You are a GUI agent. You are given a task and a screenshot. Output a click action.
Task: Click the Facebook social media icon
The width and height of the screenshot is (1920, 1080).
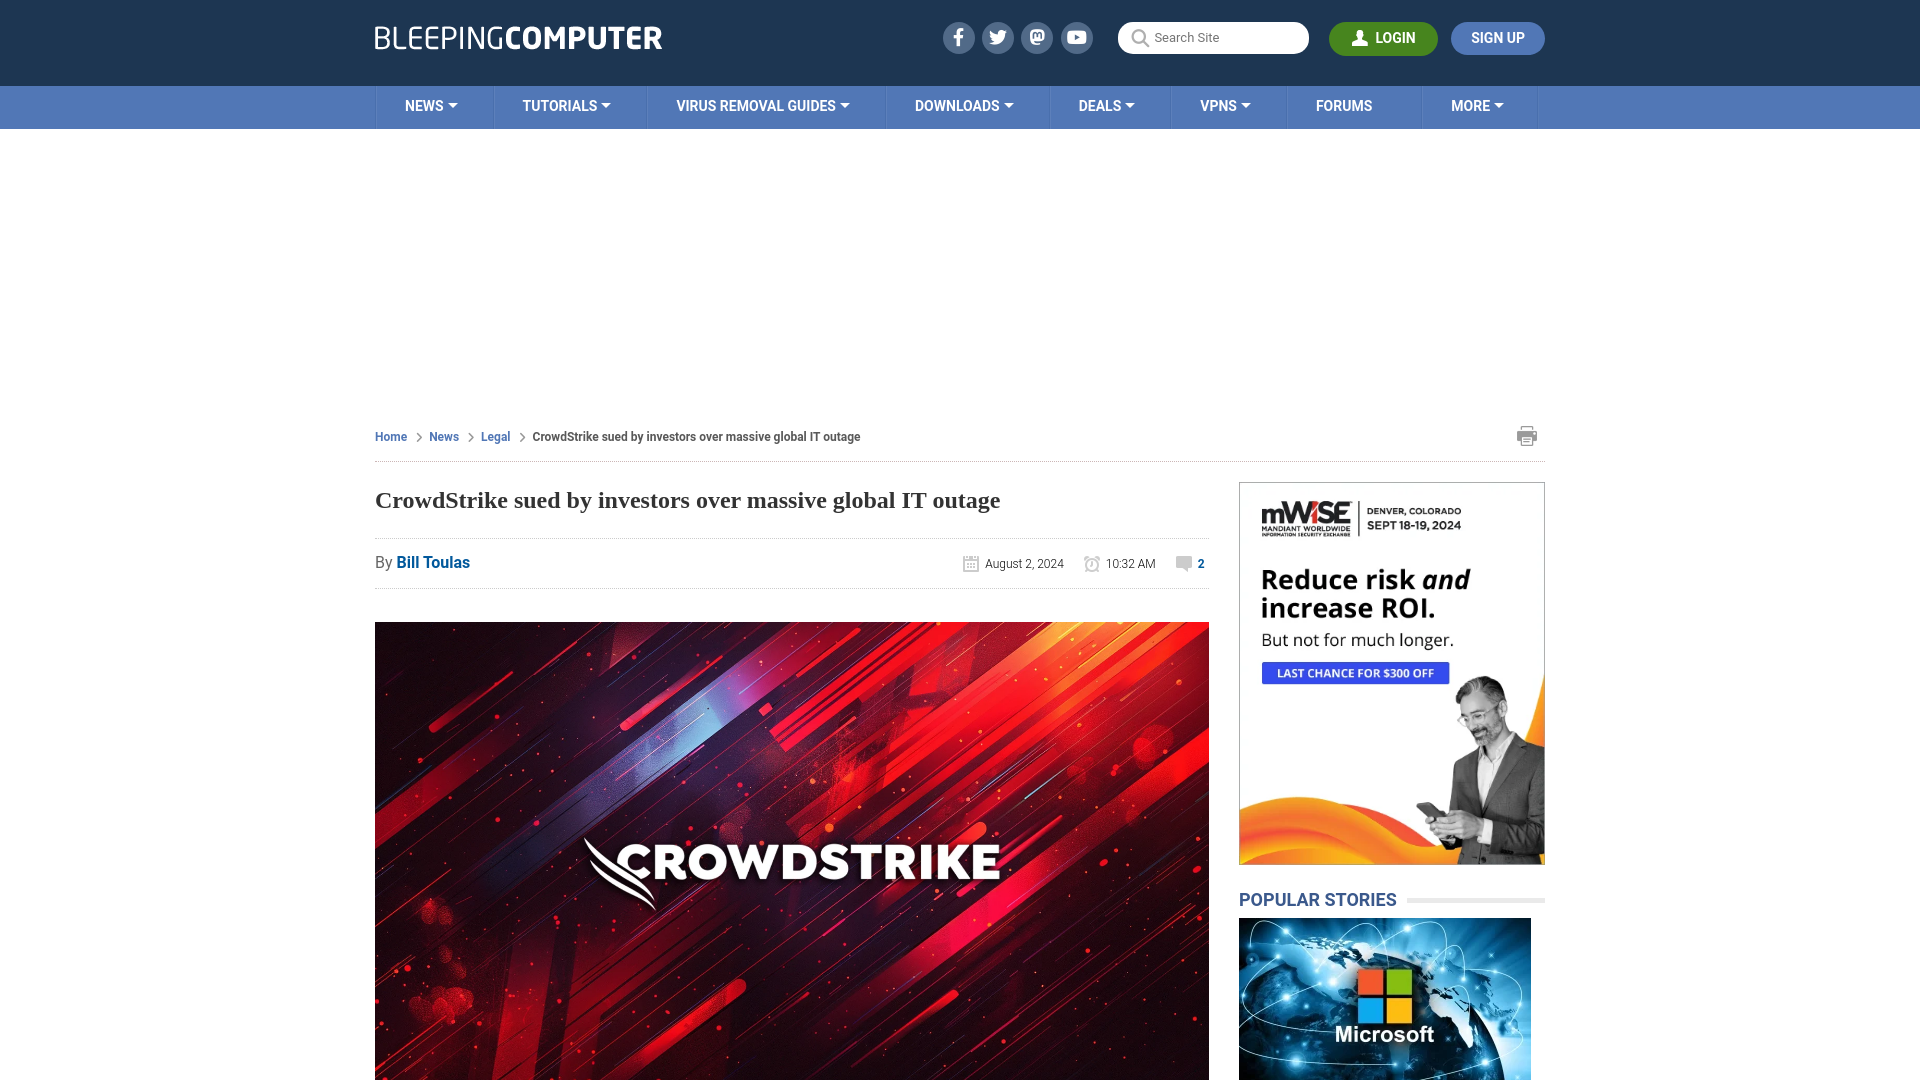pos(959,37)
